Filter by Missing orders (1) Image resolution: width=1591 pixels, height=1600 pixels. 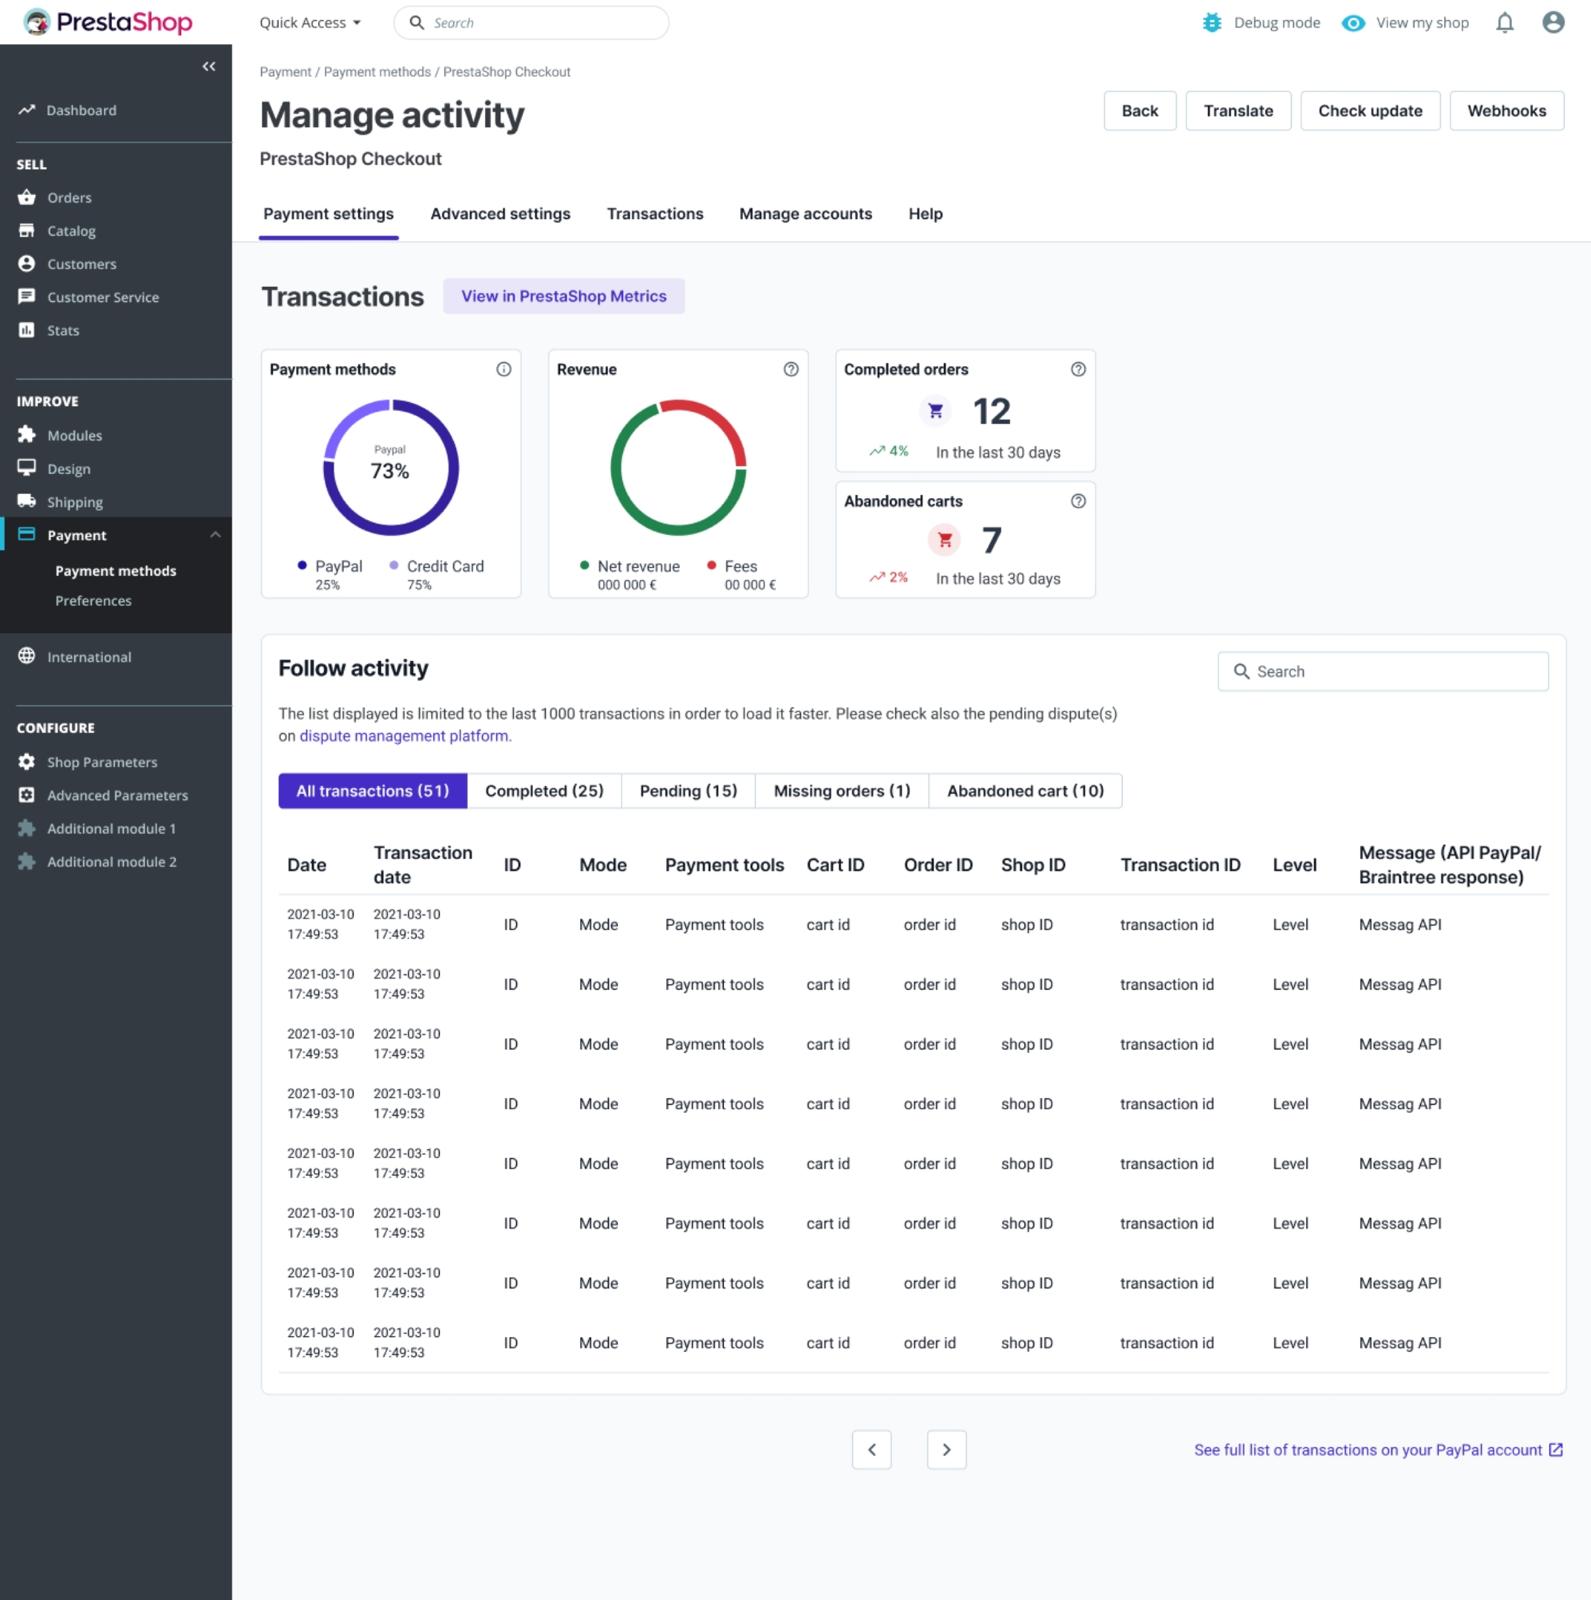pos(842,791)
